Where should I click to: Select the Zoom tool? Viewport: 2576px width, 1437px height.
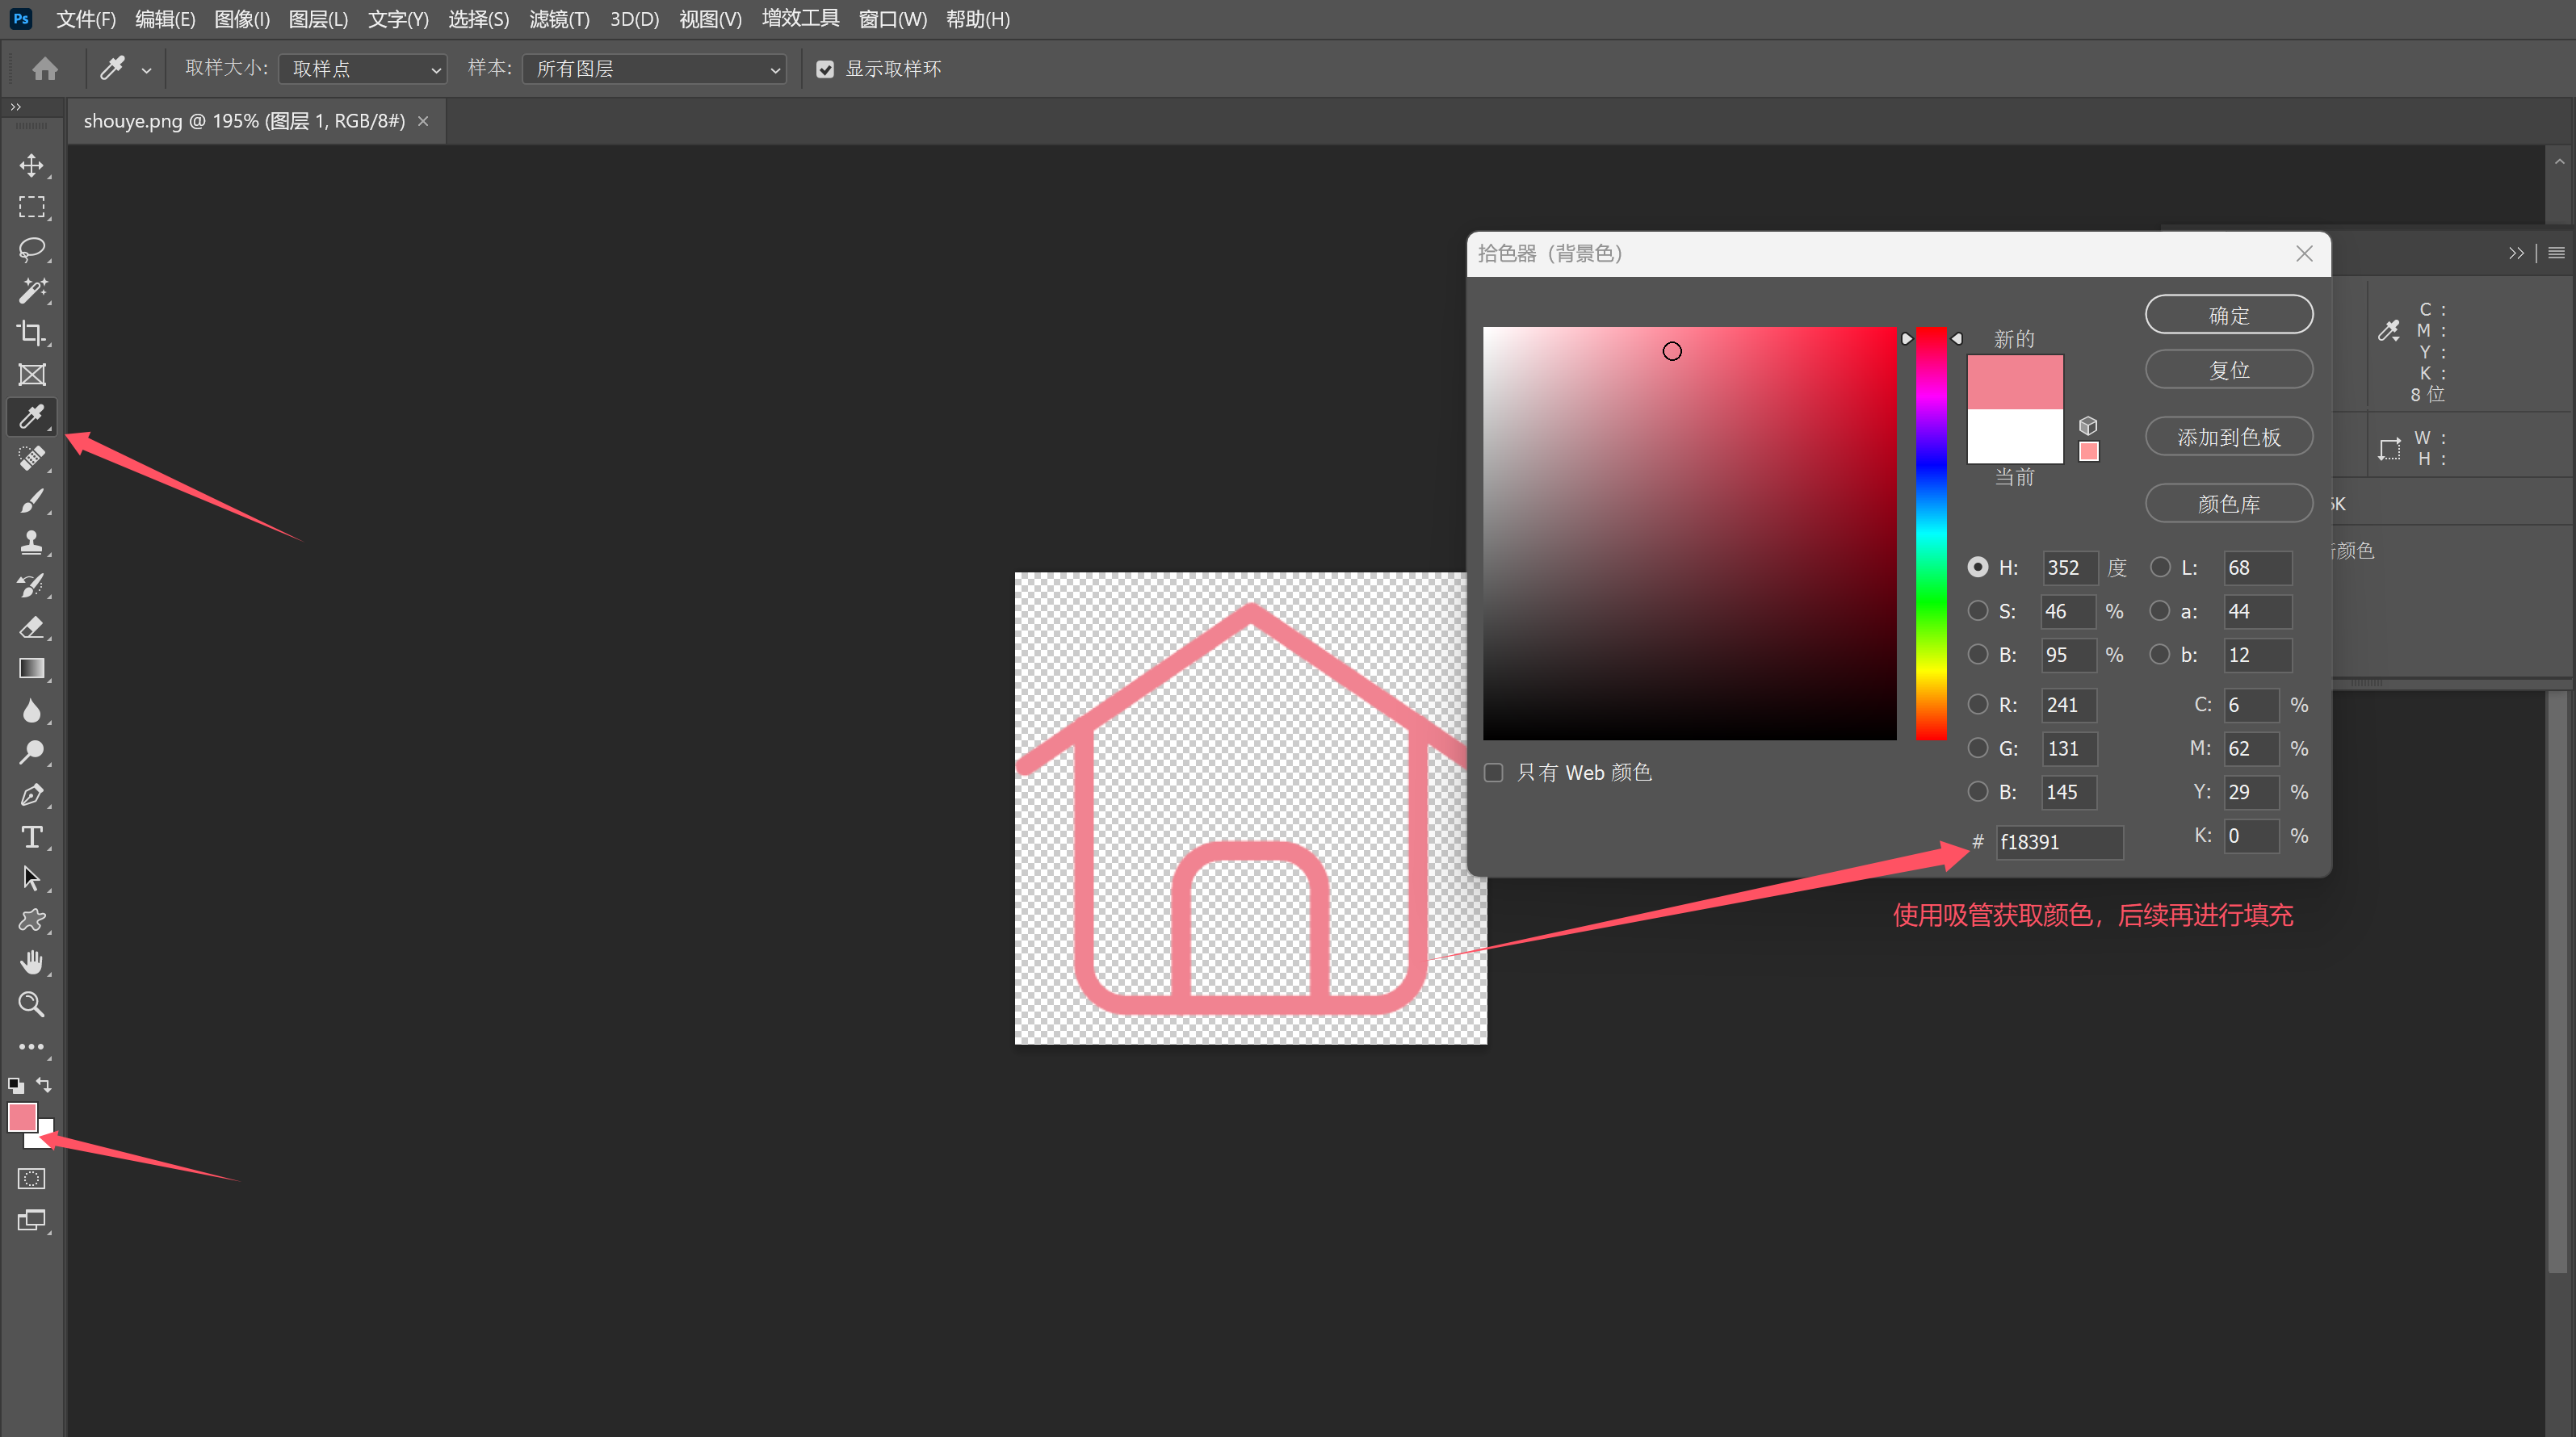tap(31, 1005)
